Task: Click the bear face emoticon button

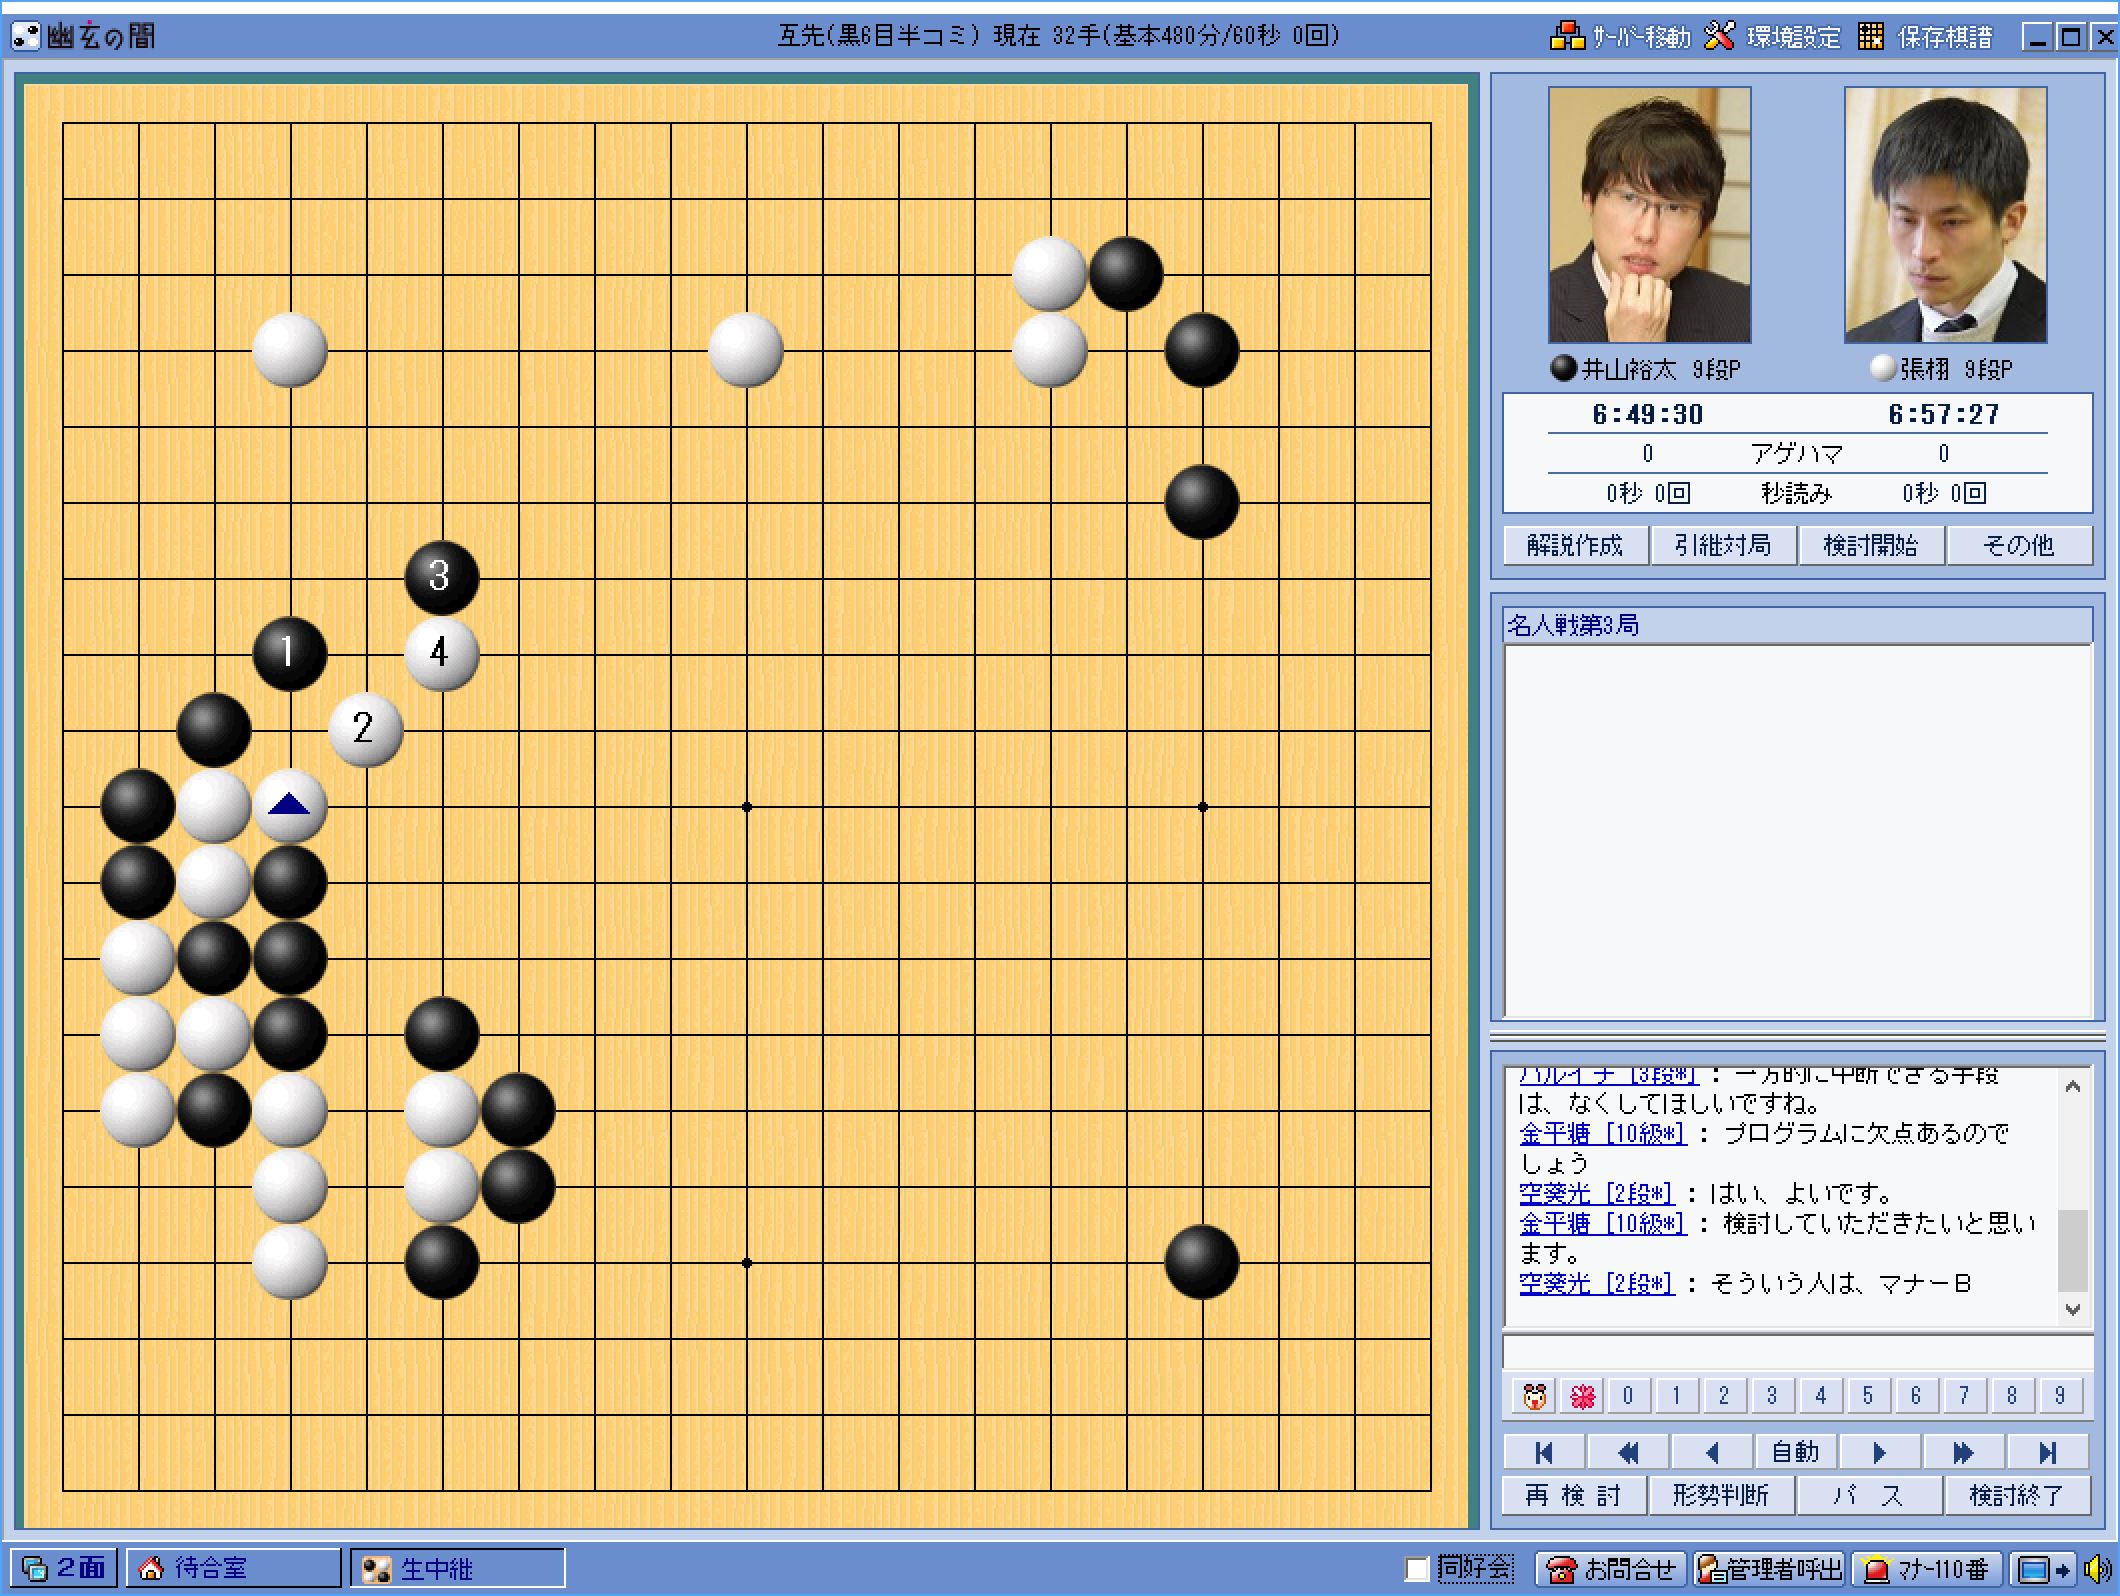Action: [1534, 1396]
